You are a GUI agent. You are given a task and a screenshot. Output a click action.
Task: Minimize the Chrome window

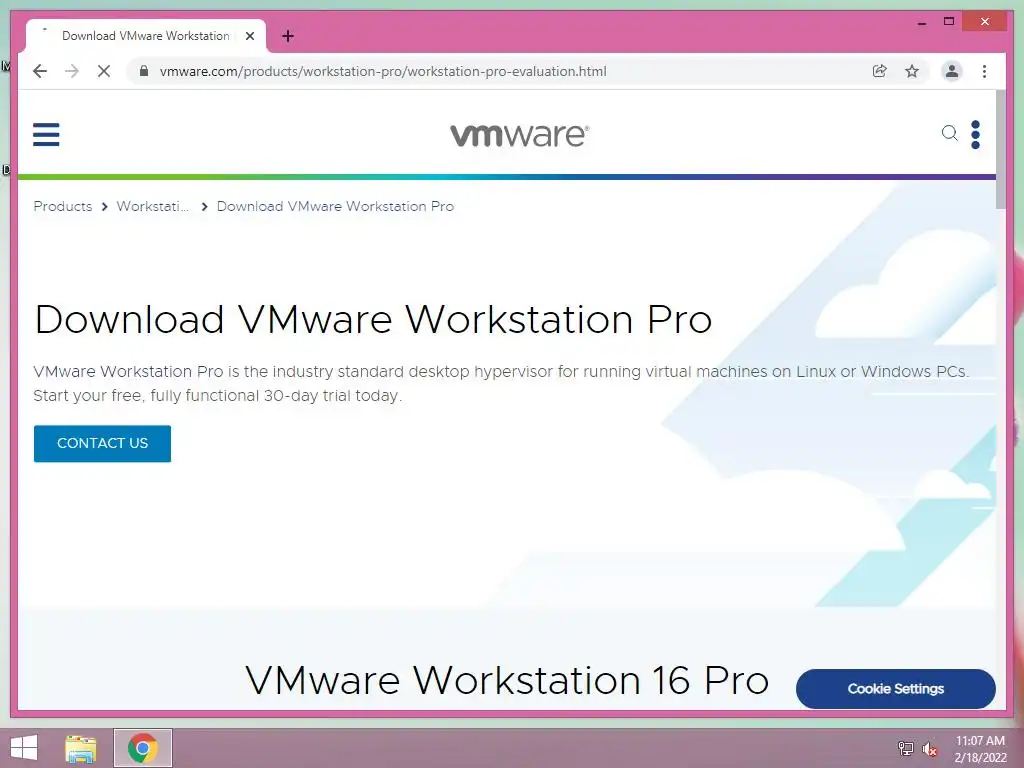pos(921,22)
